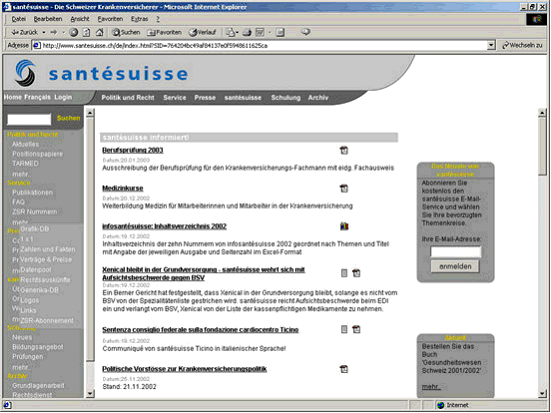
Task: Open the Datei menu
Action: (x=19, y=19)
